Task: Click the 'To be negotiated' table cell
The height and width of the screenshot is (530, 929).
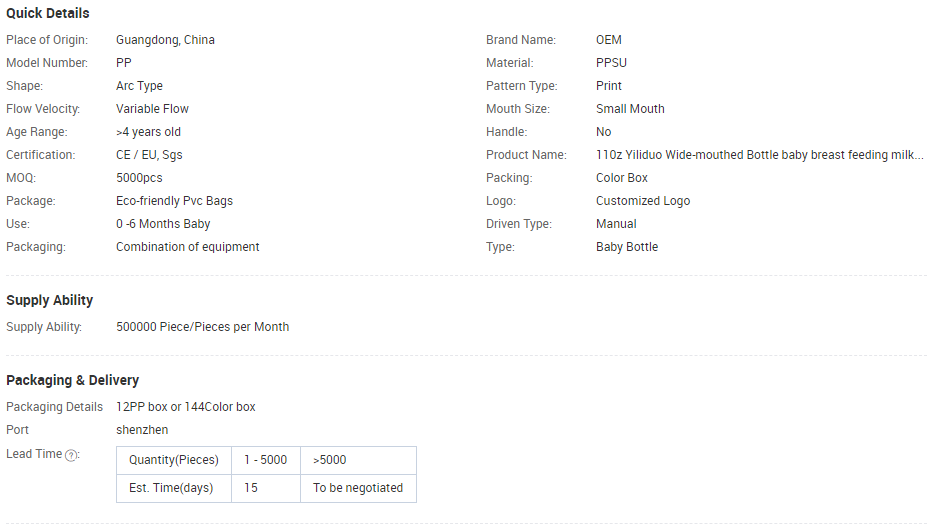Action: coord(358,488)
